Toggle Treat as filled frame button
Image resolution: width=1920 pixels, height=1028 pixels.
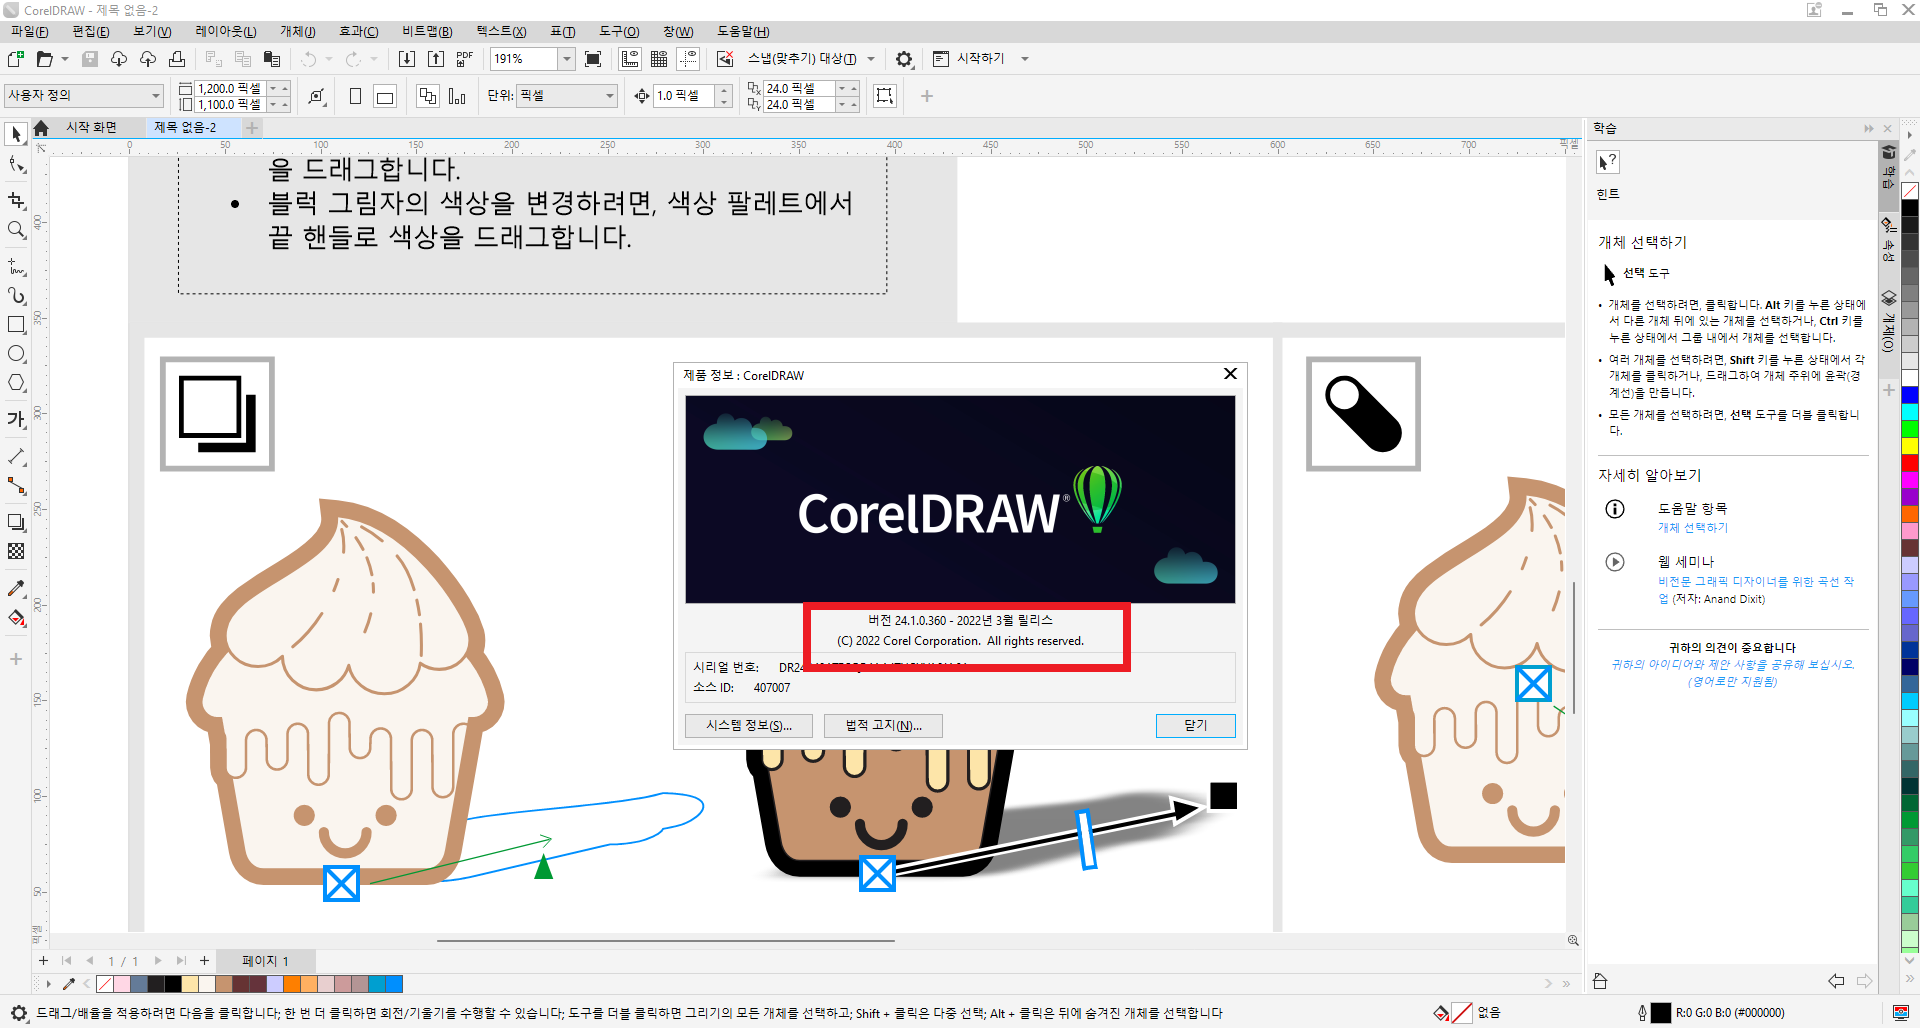click(x=885, y=96)
